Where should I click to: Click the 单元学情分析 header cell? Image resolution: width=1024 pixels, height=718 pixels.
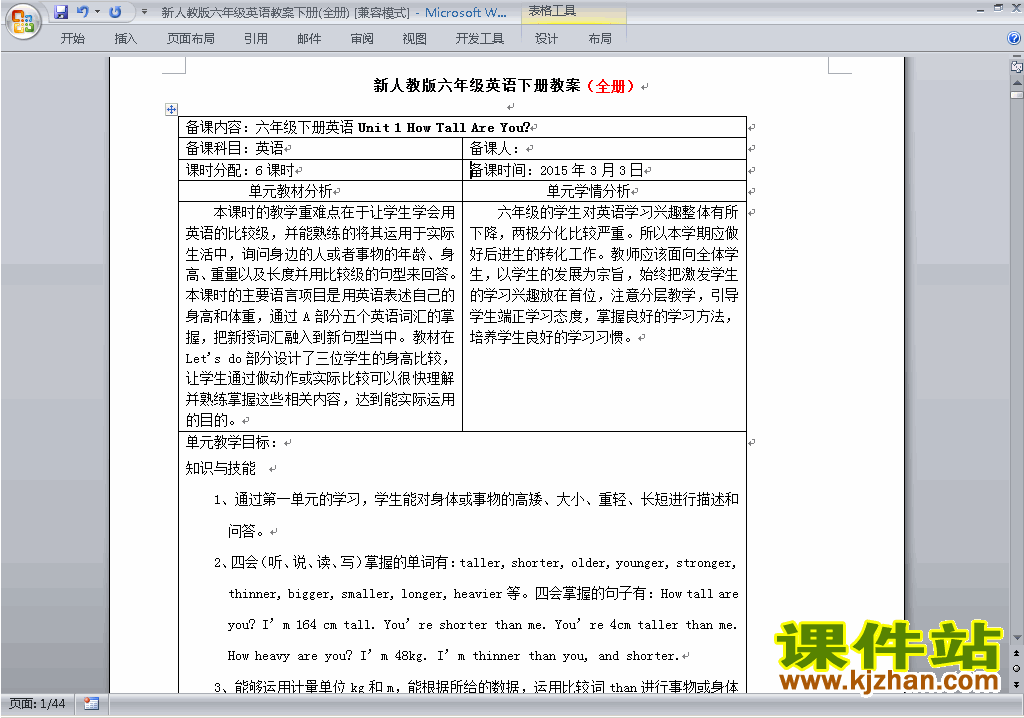pyautogui.click(x=604, y=191)
